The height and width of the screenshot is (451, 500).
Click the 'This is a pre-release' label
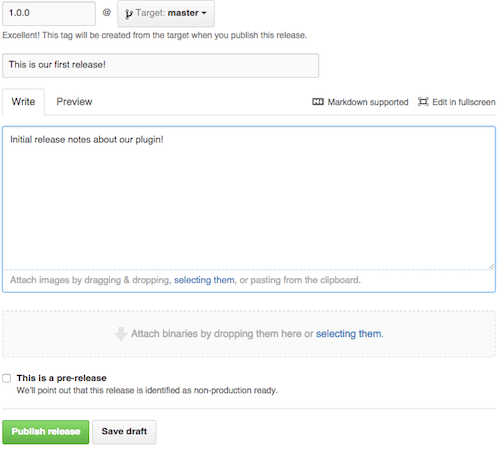click(x=62, y=378)
